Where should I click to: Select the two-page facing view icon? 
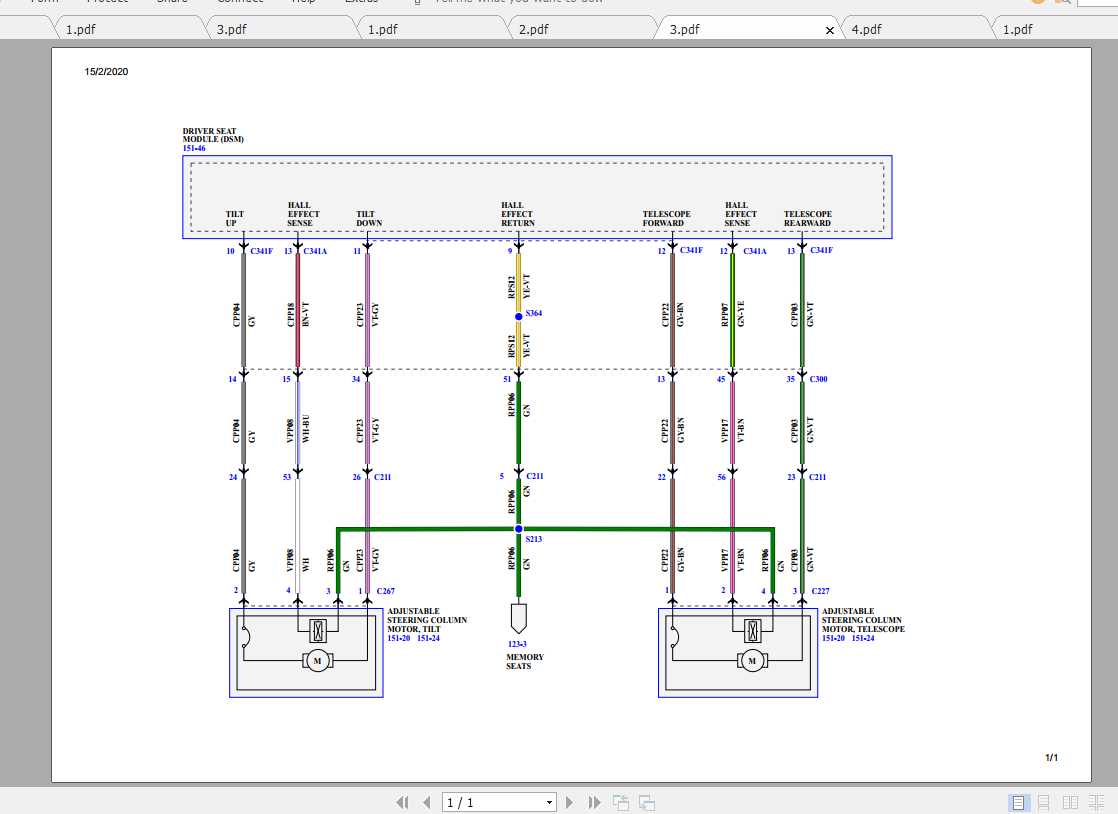coord(1069,802)
